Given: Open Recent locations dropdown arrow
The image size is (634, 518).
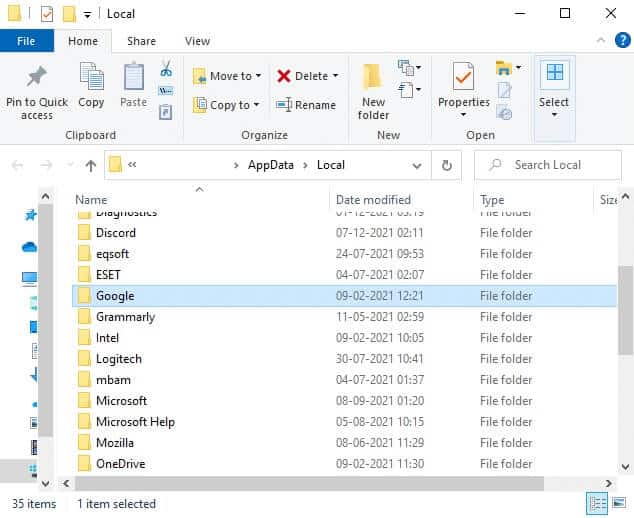Looking at the screenshot, I should [x=70, y=165].
